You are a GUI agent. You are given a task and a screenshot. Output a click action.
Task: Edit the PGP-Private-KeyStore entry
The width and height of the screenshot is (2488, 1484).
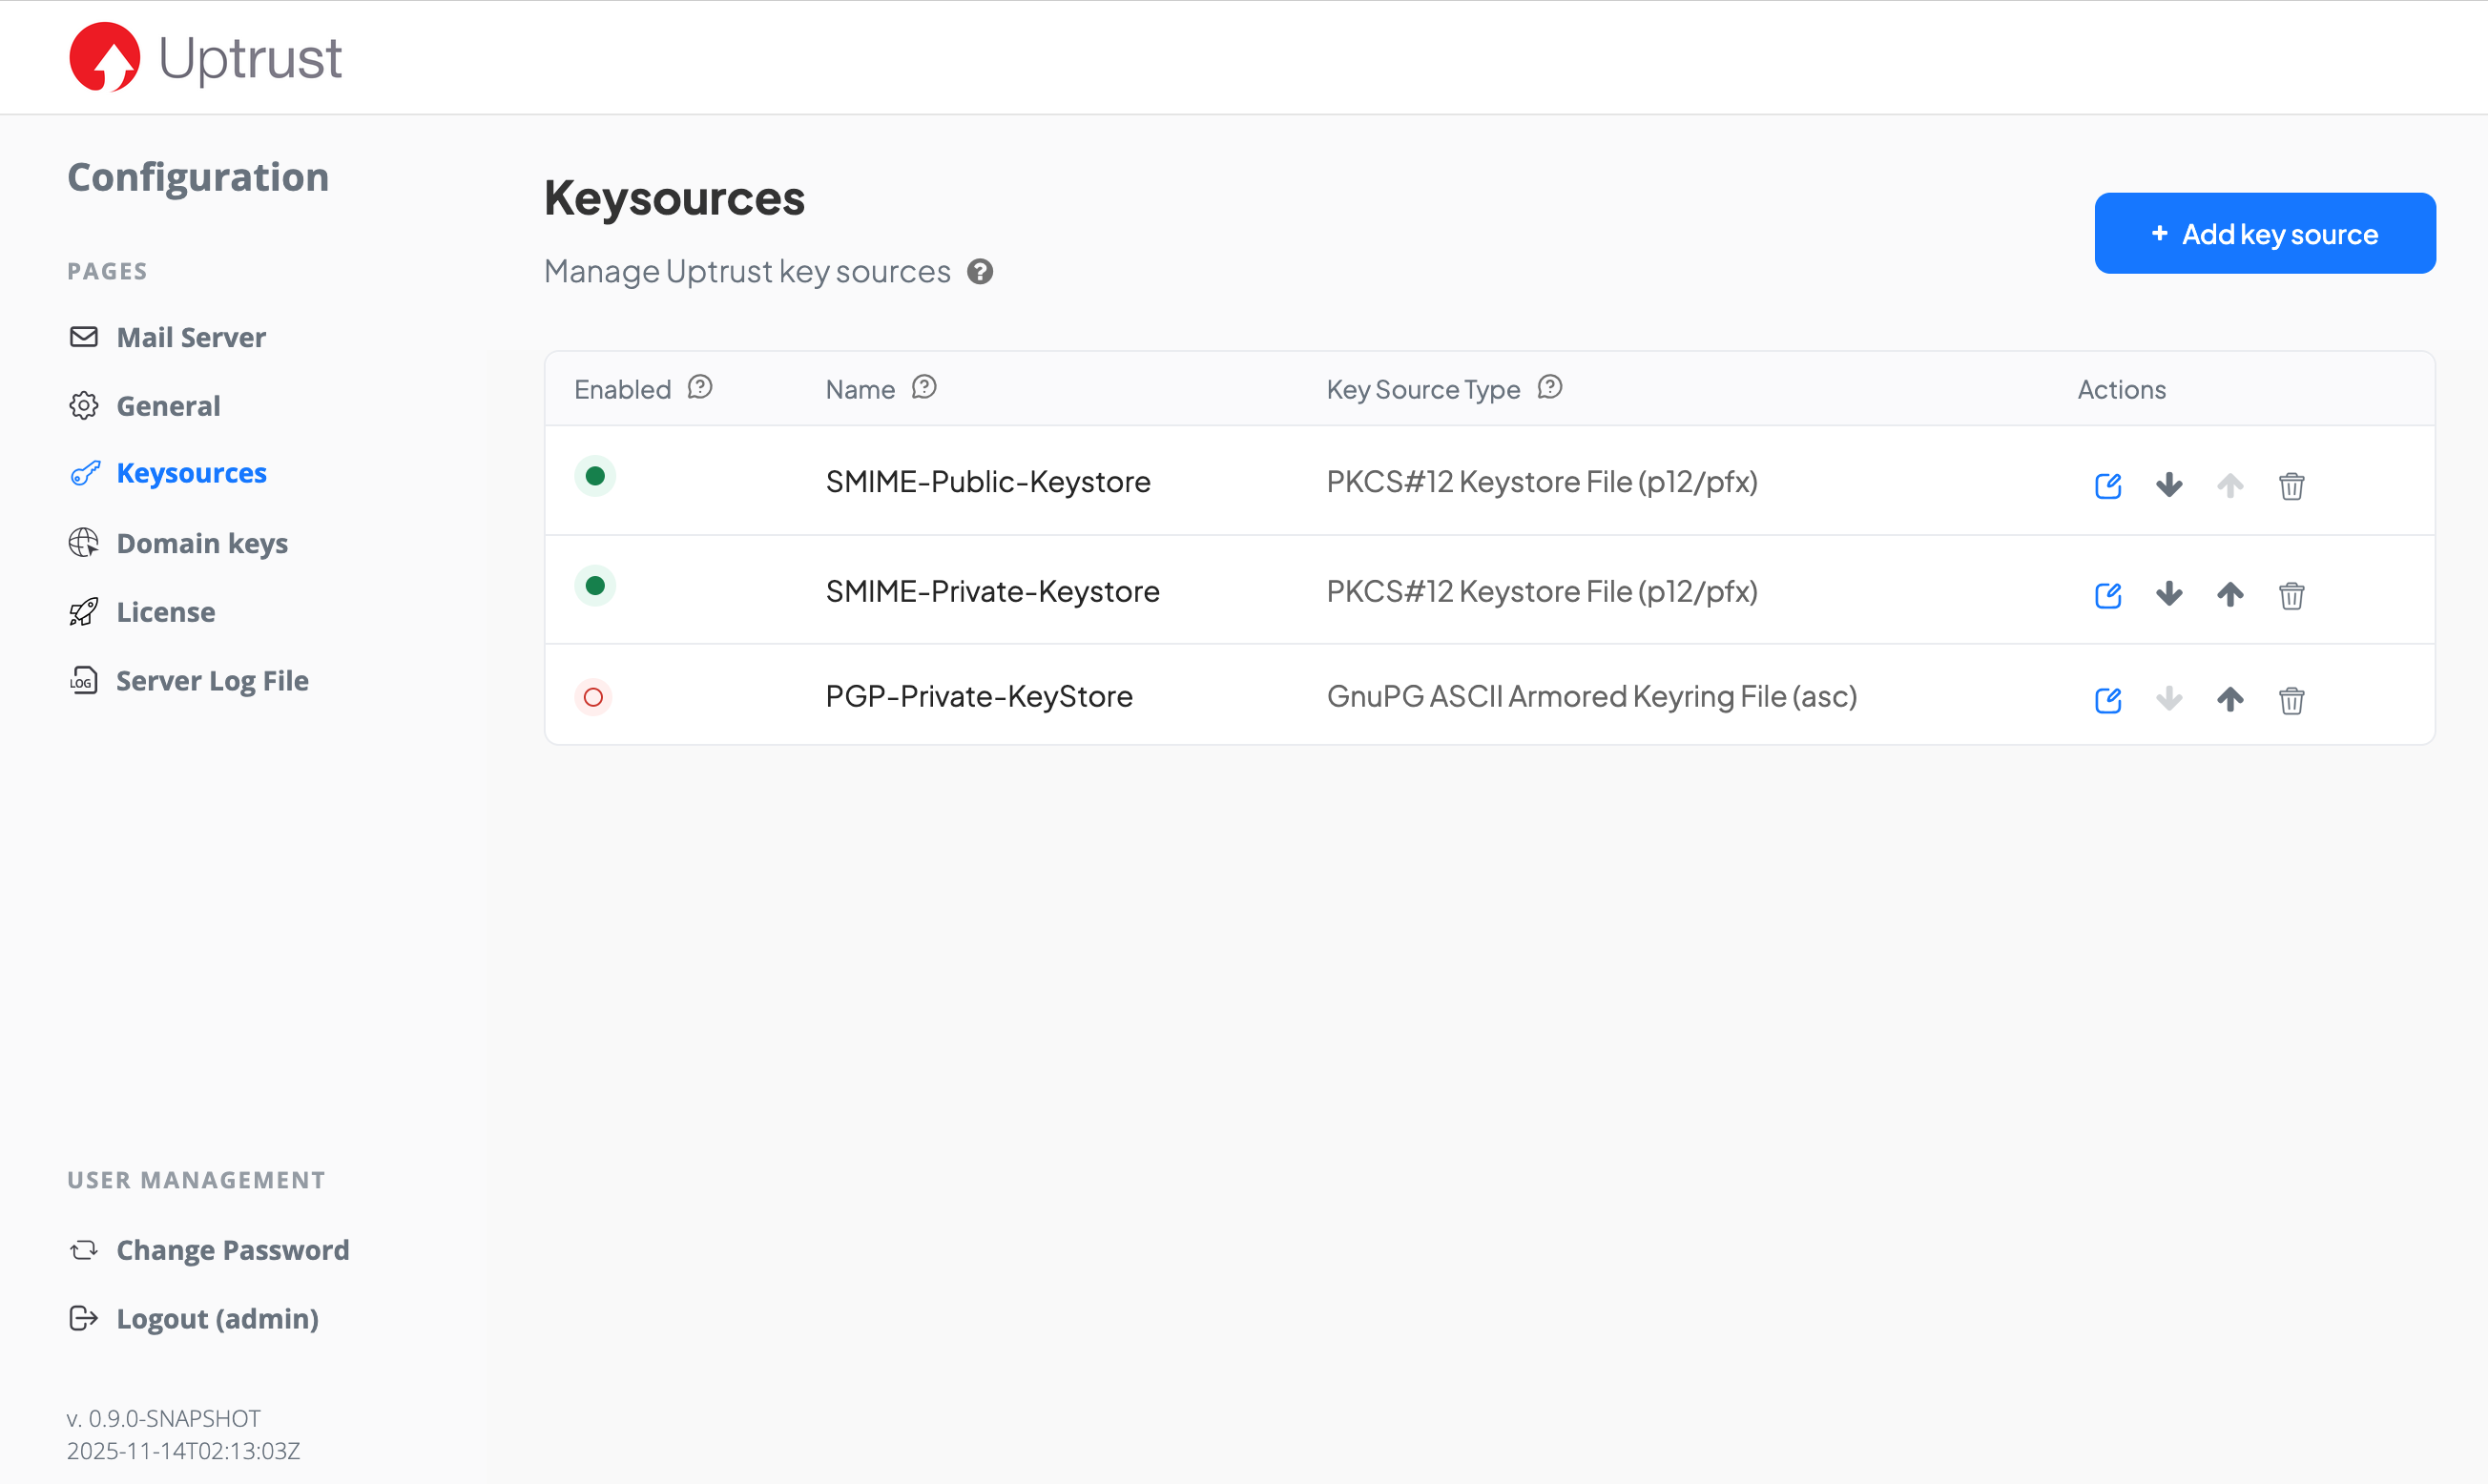click(2107, 700)
